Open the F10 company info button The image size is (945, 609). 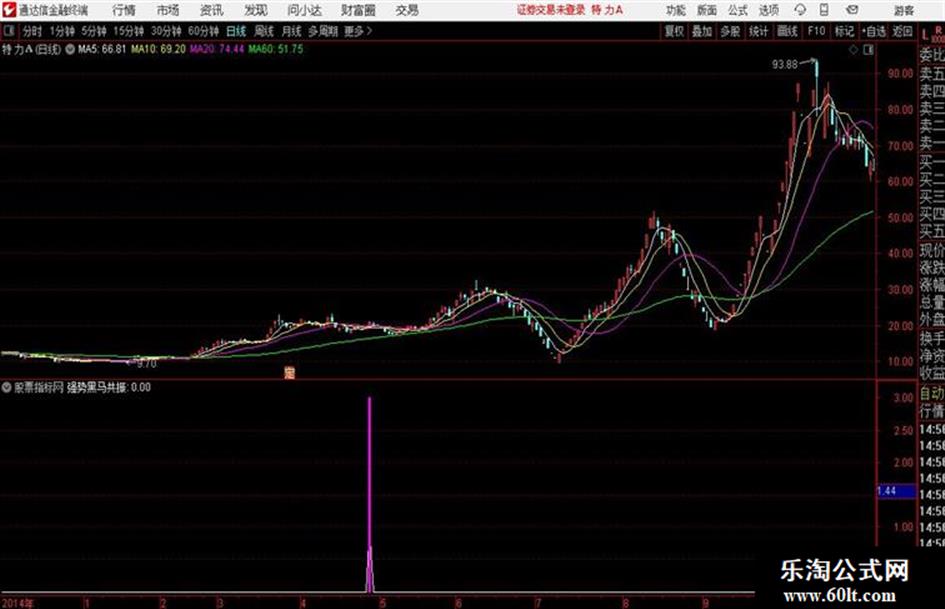coord(816,31)
